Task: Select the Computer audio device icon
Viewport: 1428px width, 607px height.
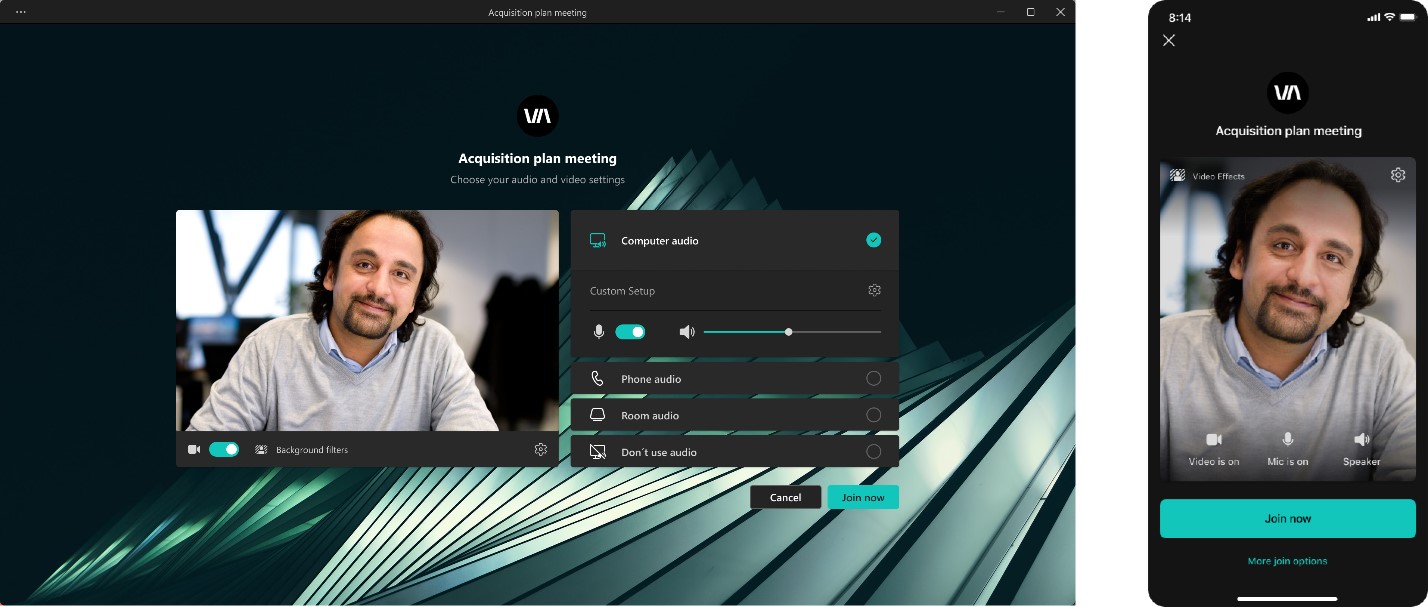Action: [x=598, y=240]
